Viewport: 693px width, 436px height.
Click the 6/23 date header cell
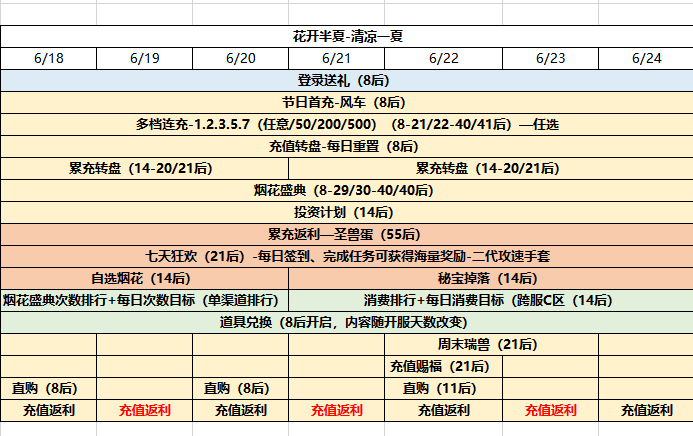pos(550,58)
